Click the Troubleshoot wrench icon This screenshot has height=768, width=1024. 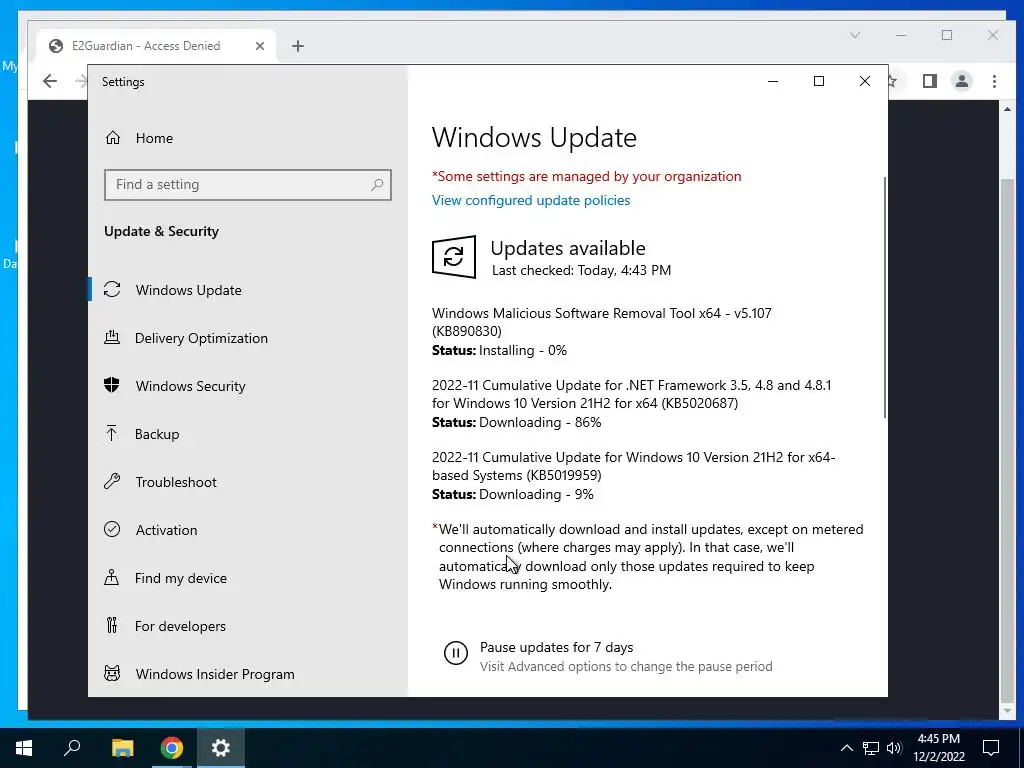tap(112, 481)
